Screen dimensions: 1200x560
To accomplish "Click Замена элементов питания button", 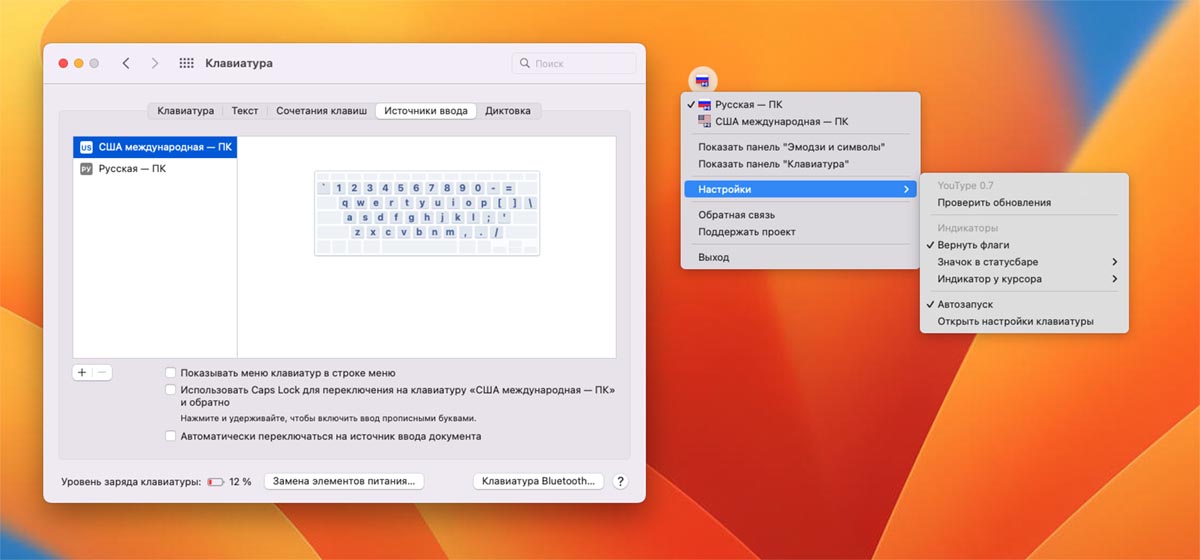I will pyautogui.click(x=344, y=481).
